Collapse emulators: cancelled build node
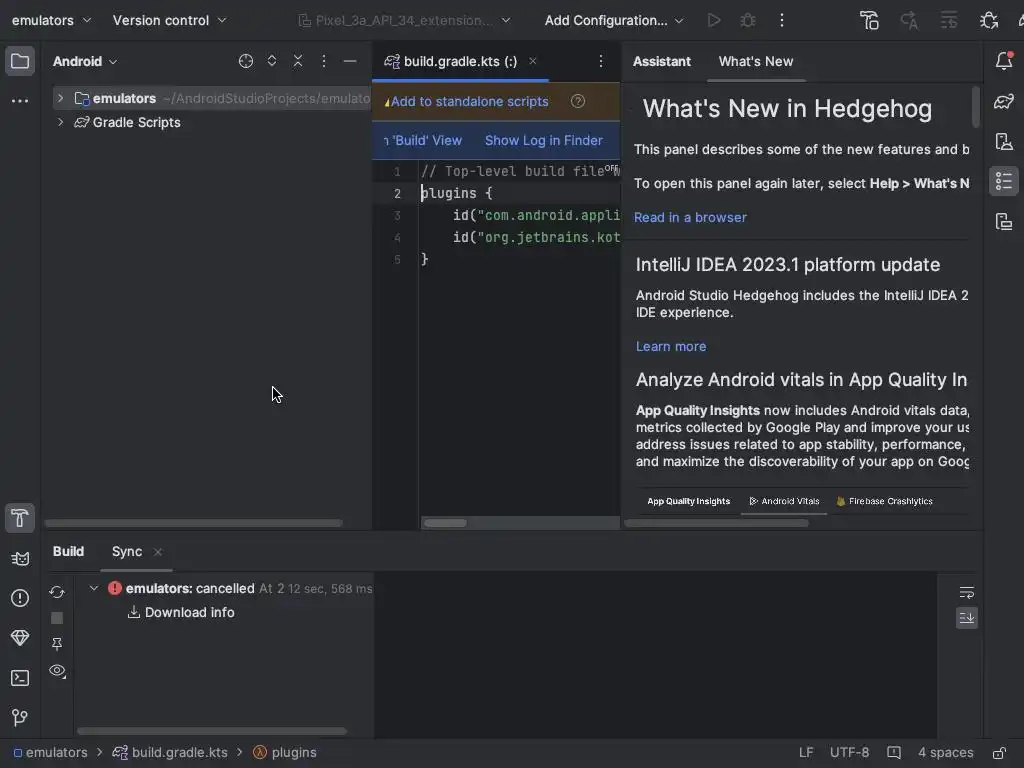Image resolution: width=1024 pixels, height=768 pixels. [93, 588]
